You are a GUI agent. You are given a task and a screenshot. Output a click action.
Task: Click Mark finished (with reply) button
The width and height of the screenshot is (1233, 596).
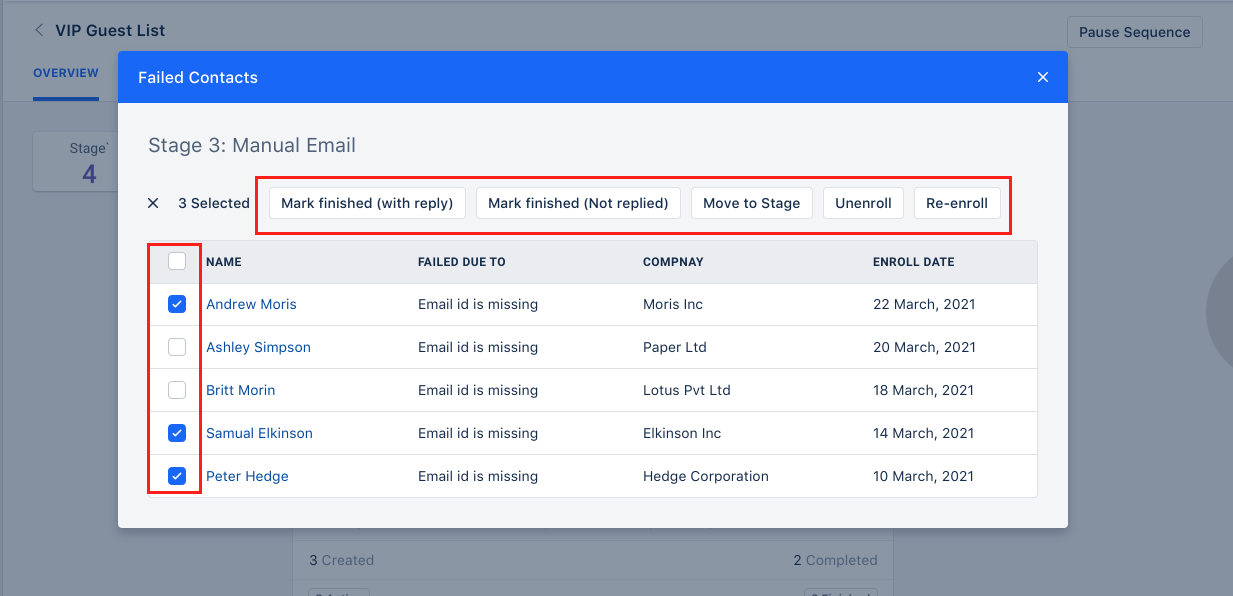pos(367,203)
